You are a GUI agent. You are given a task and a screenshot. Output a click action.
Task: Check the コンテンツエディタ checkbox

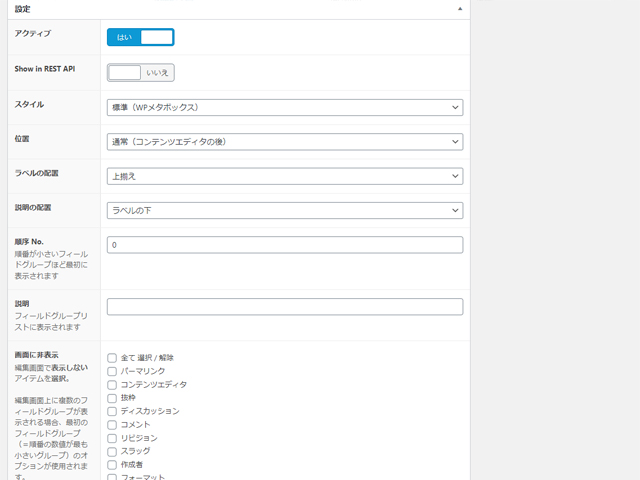point(112,385)
